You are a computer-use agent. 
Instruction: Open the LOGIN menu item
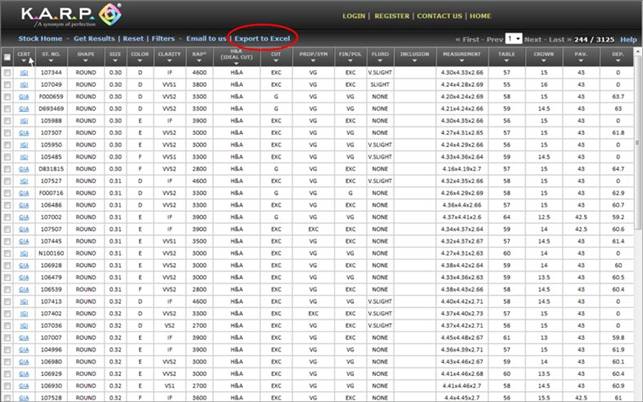pyautogui.click(x=353, y=17)
